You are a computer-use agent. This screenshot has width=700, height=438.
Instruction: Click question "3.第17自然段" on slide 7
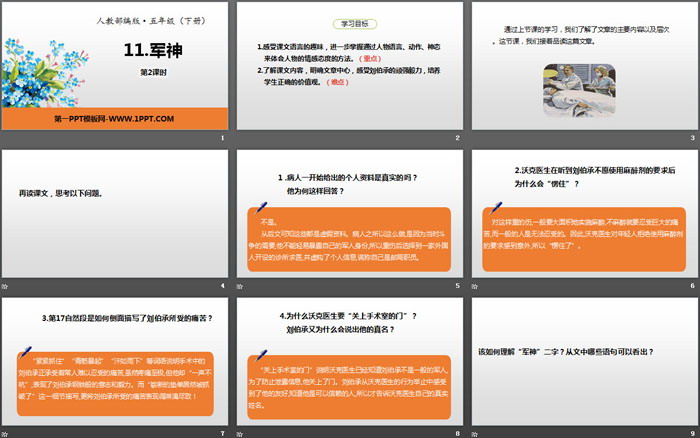point(127,318)
